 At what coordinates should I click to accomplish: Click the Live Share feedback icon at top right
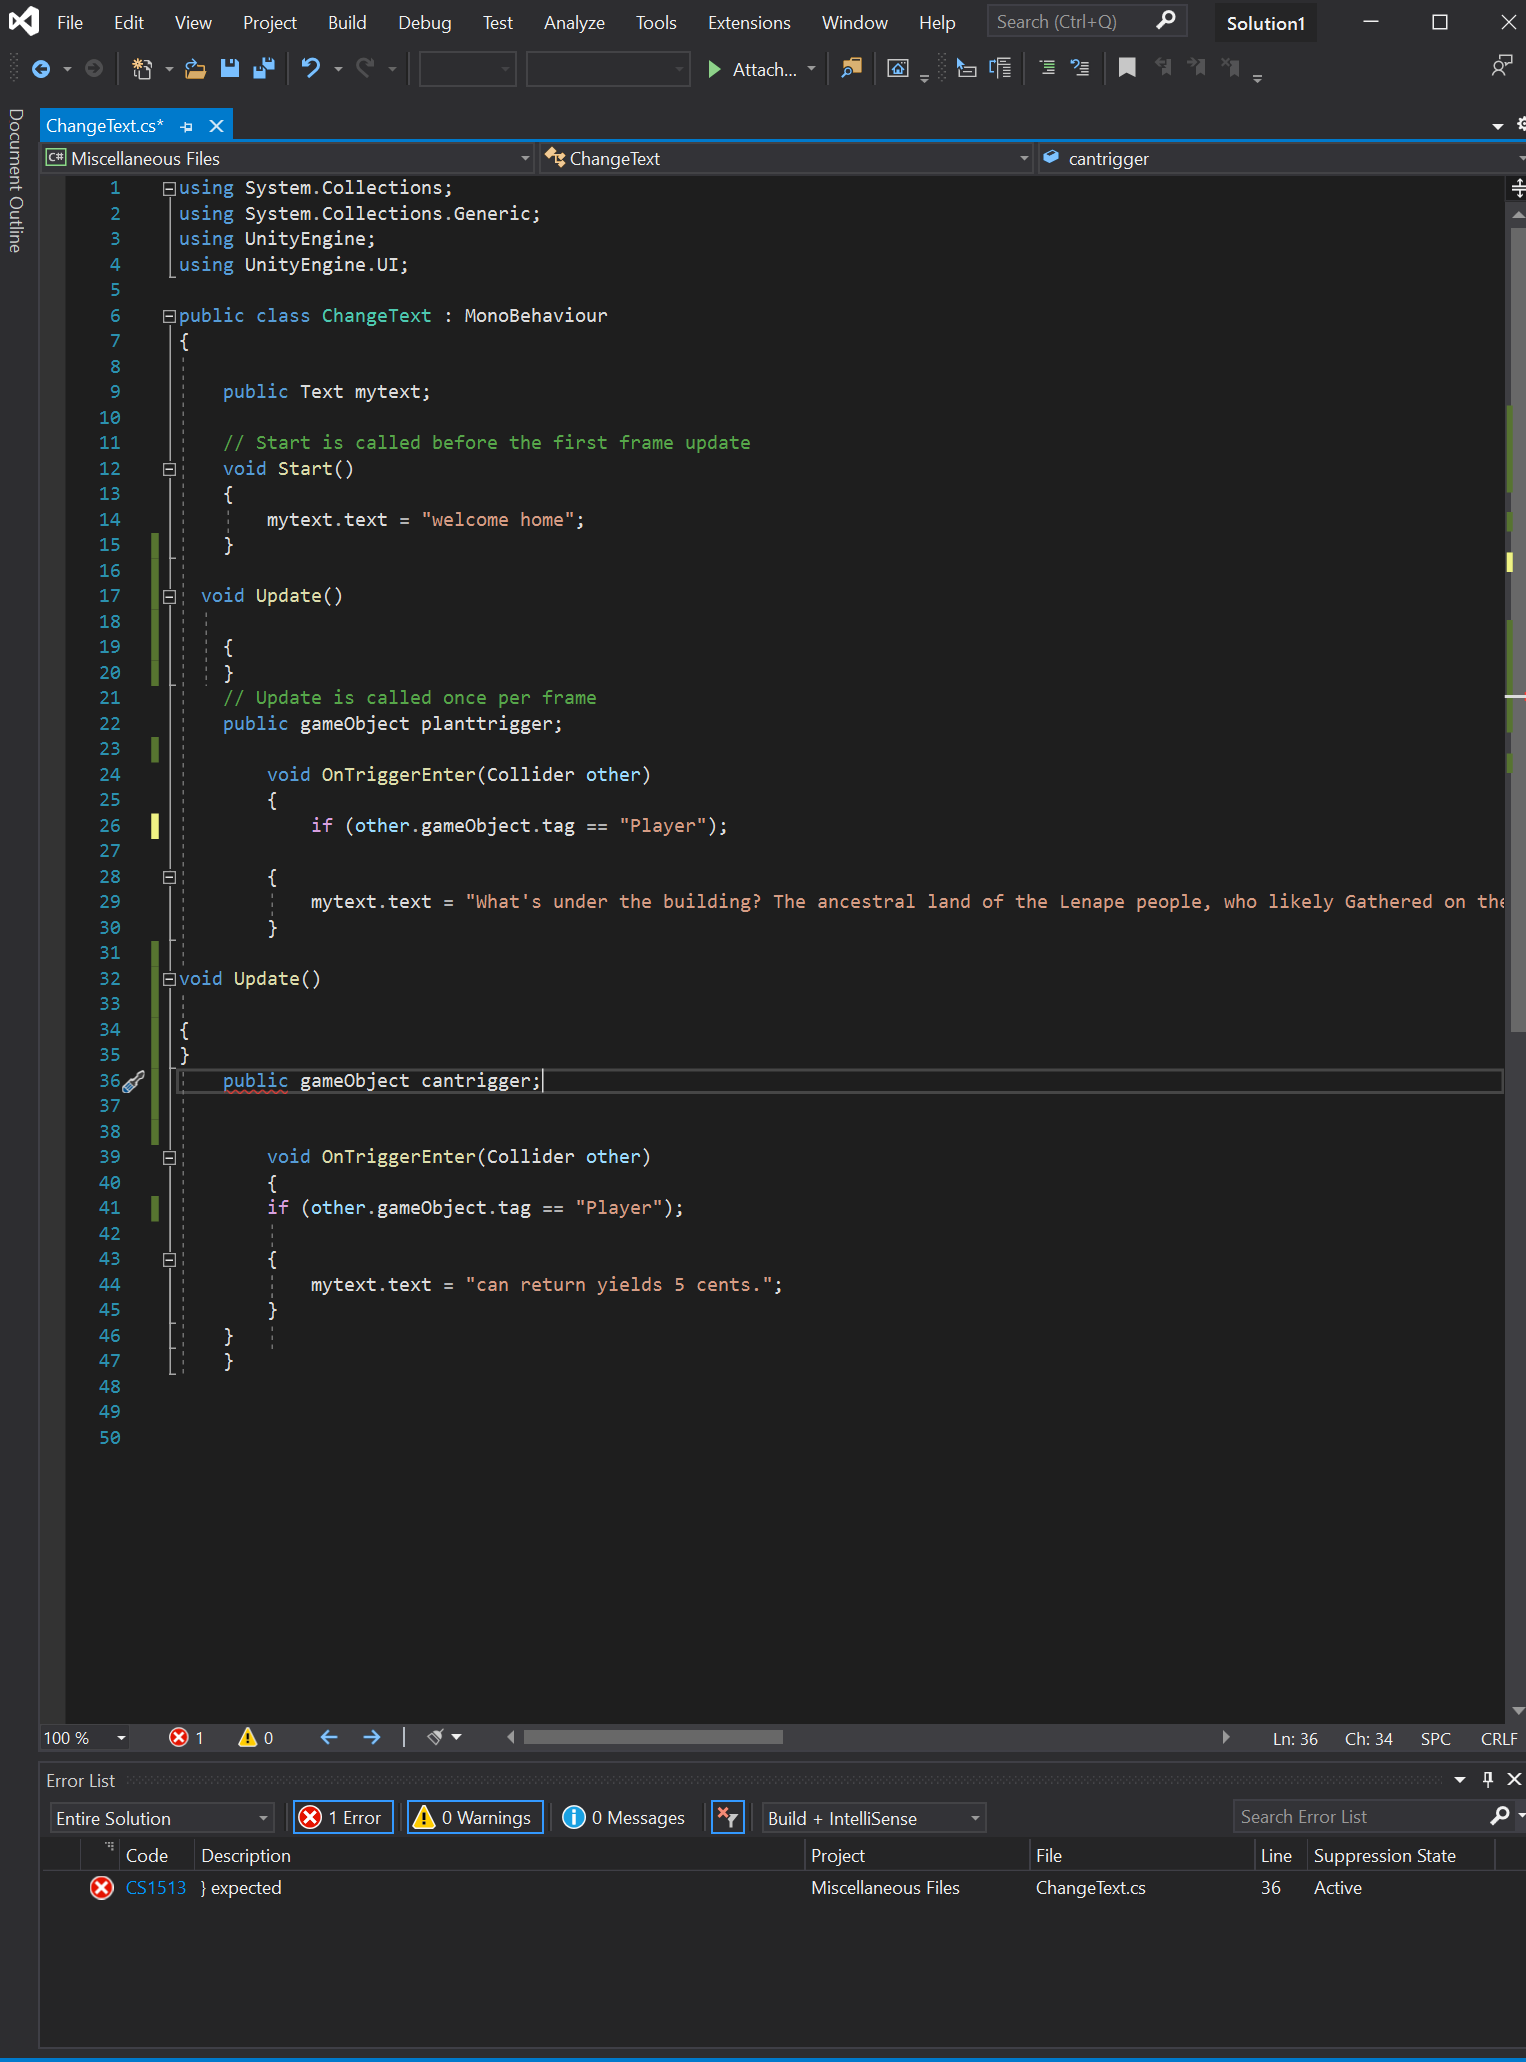pos(1501,67)
